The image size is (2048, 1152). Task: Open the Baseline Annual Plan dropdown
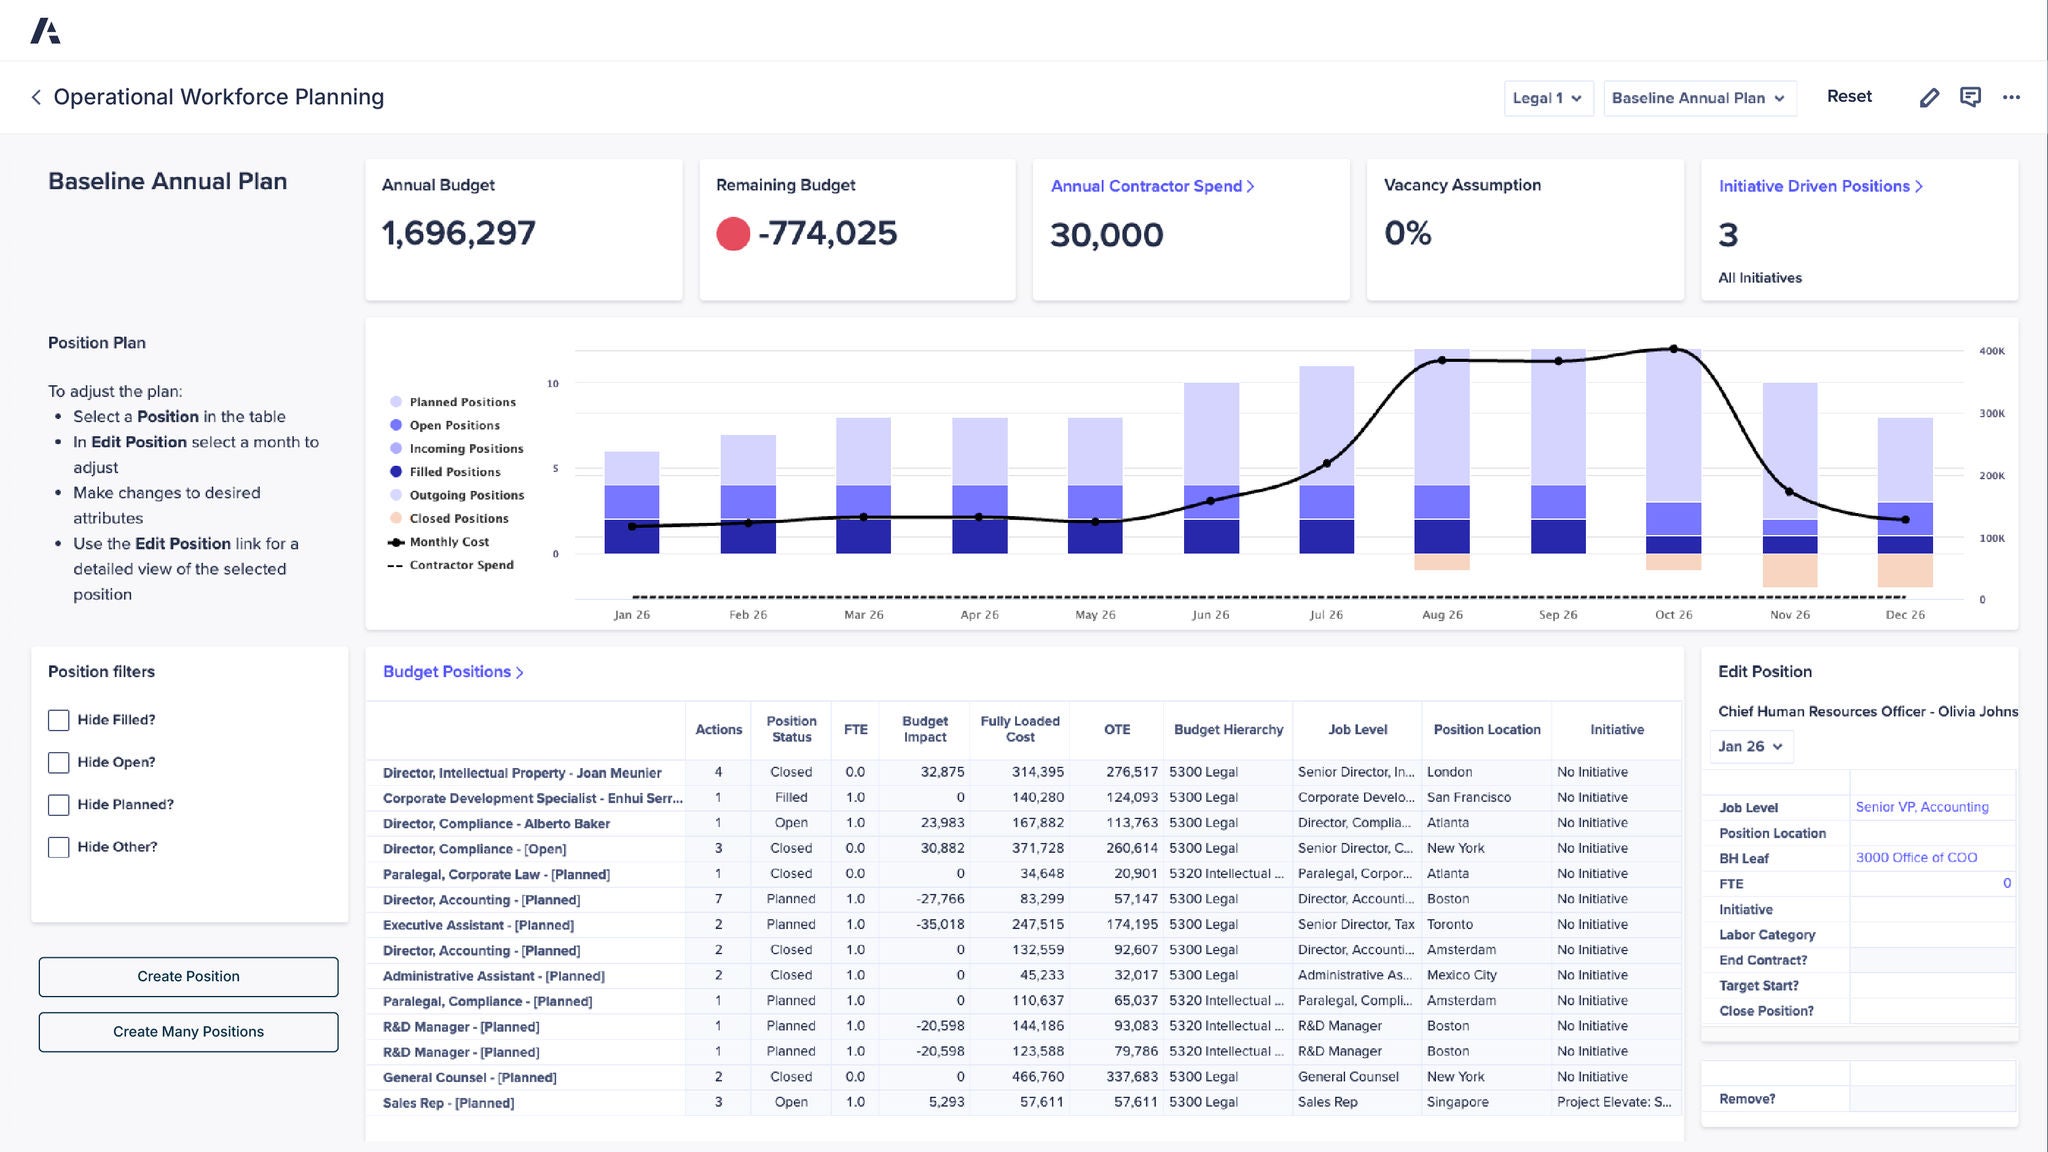1699,98
